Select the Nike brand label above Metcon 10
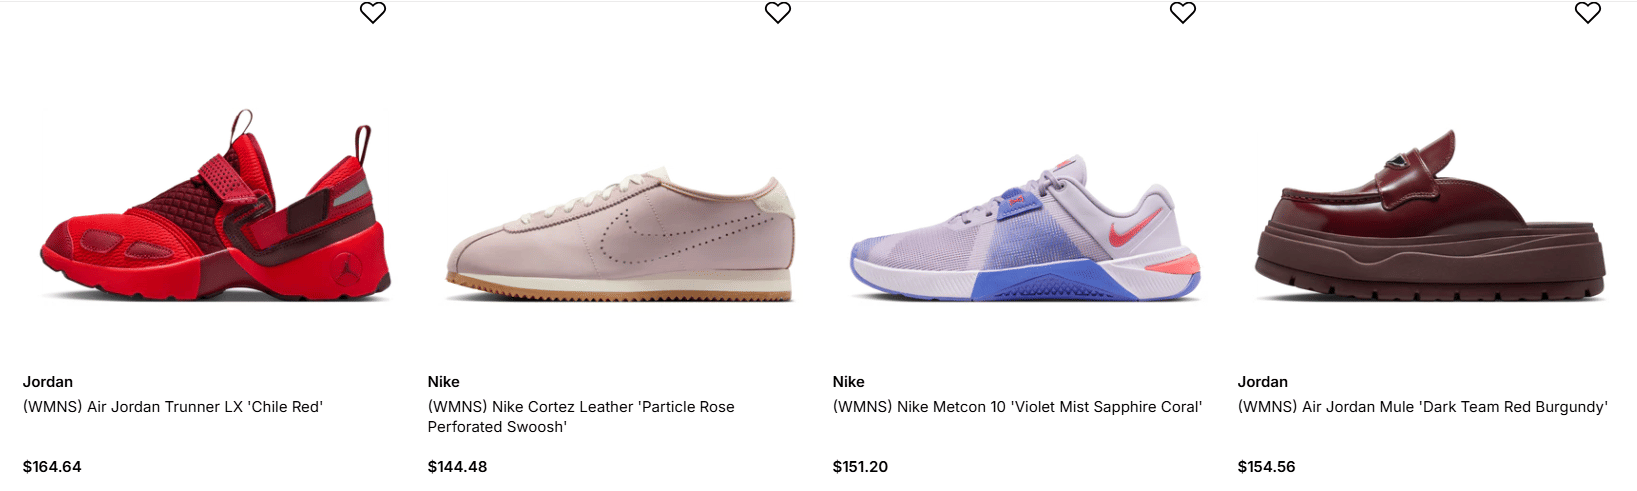The image size is (1637, 491). click(x=849, y=382)
